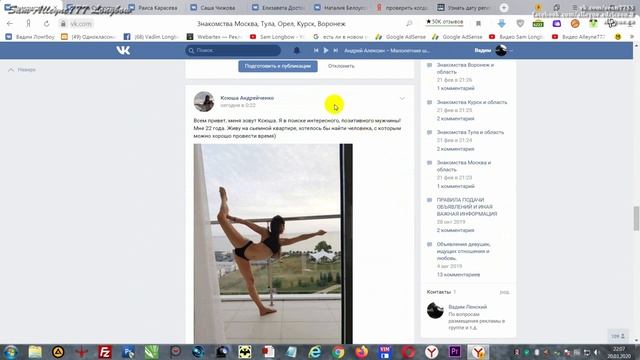Open the file explorer folder on taskbar

point(35,352)
